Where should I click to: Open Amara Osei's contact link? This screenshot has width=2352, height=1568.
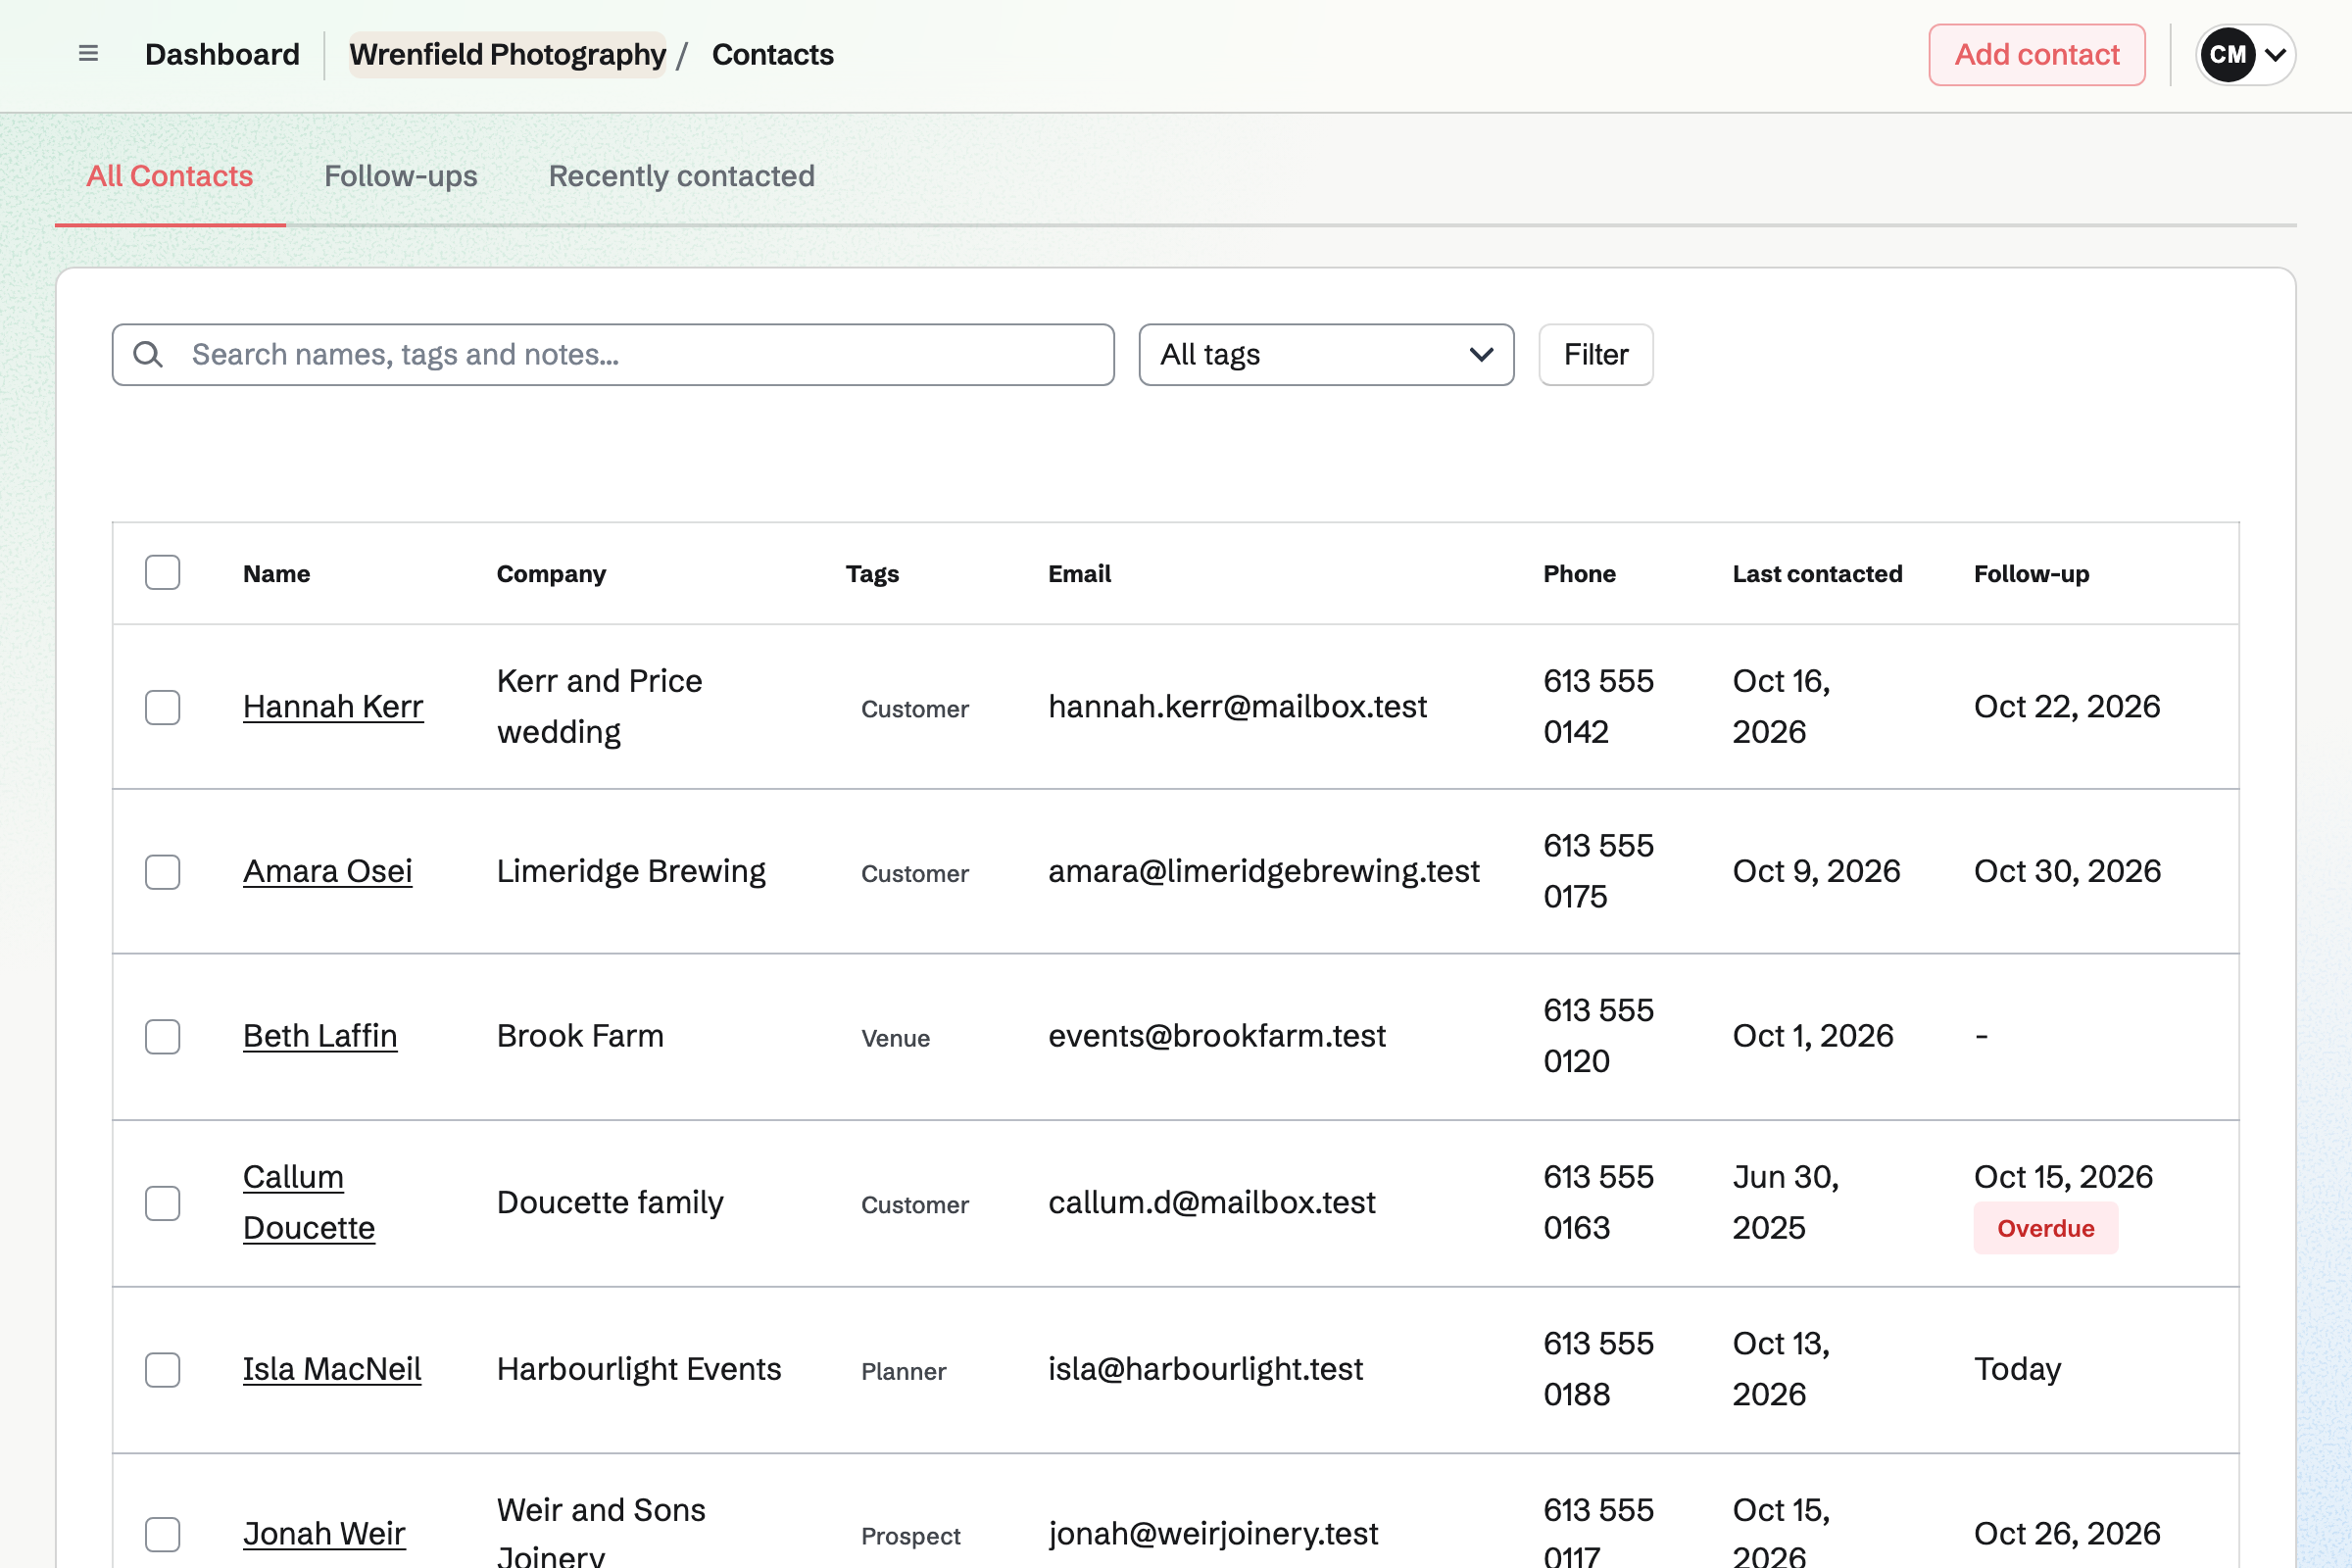327,872
